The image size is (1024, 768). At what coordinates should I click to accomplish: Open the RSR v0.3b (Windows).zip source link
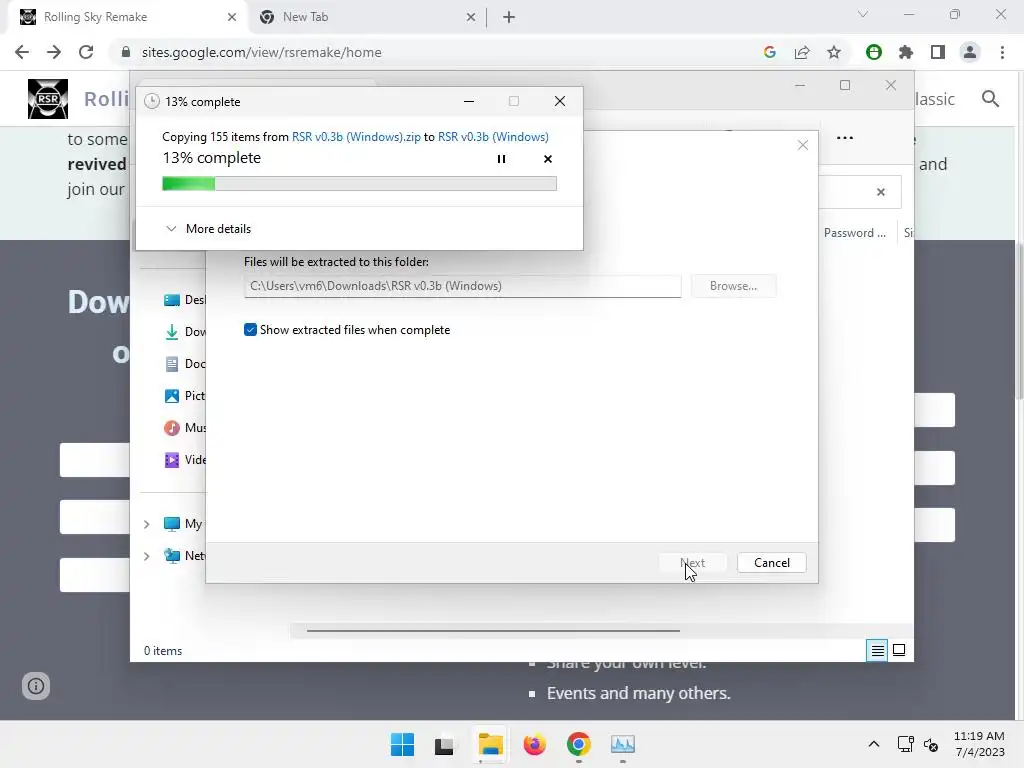point(356,136)
